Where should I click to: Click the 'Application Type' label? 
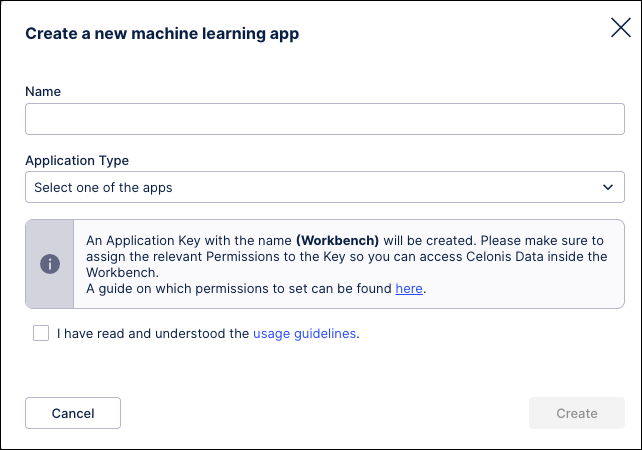(77, 161)
